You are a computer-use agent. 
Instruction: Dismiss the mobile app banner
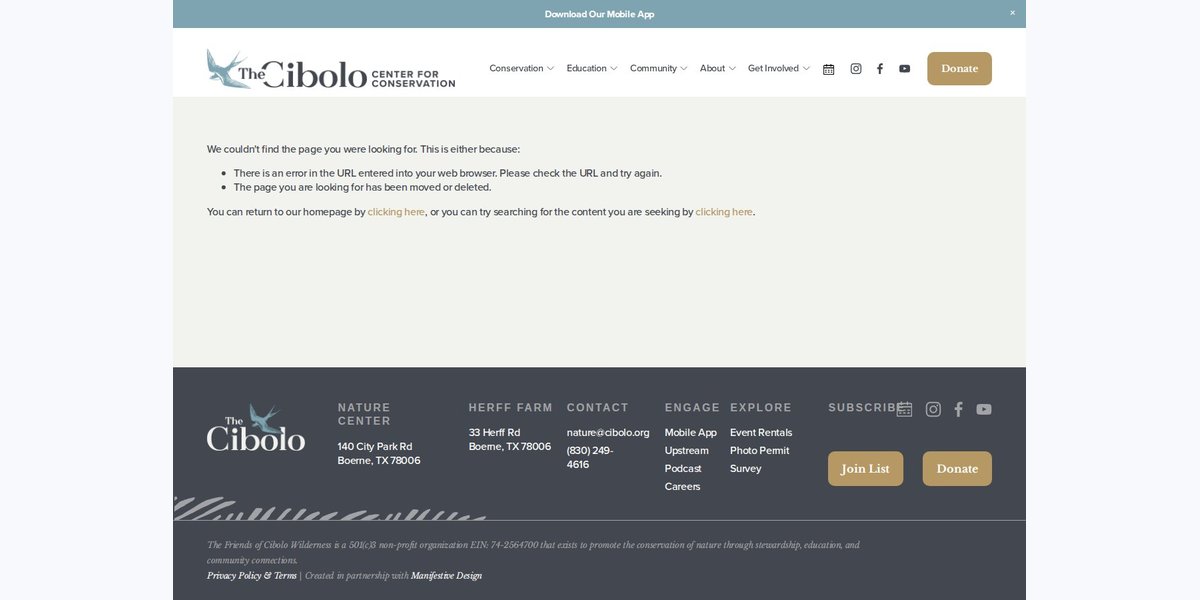tap(1012, 13)
